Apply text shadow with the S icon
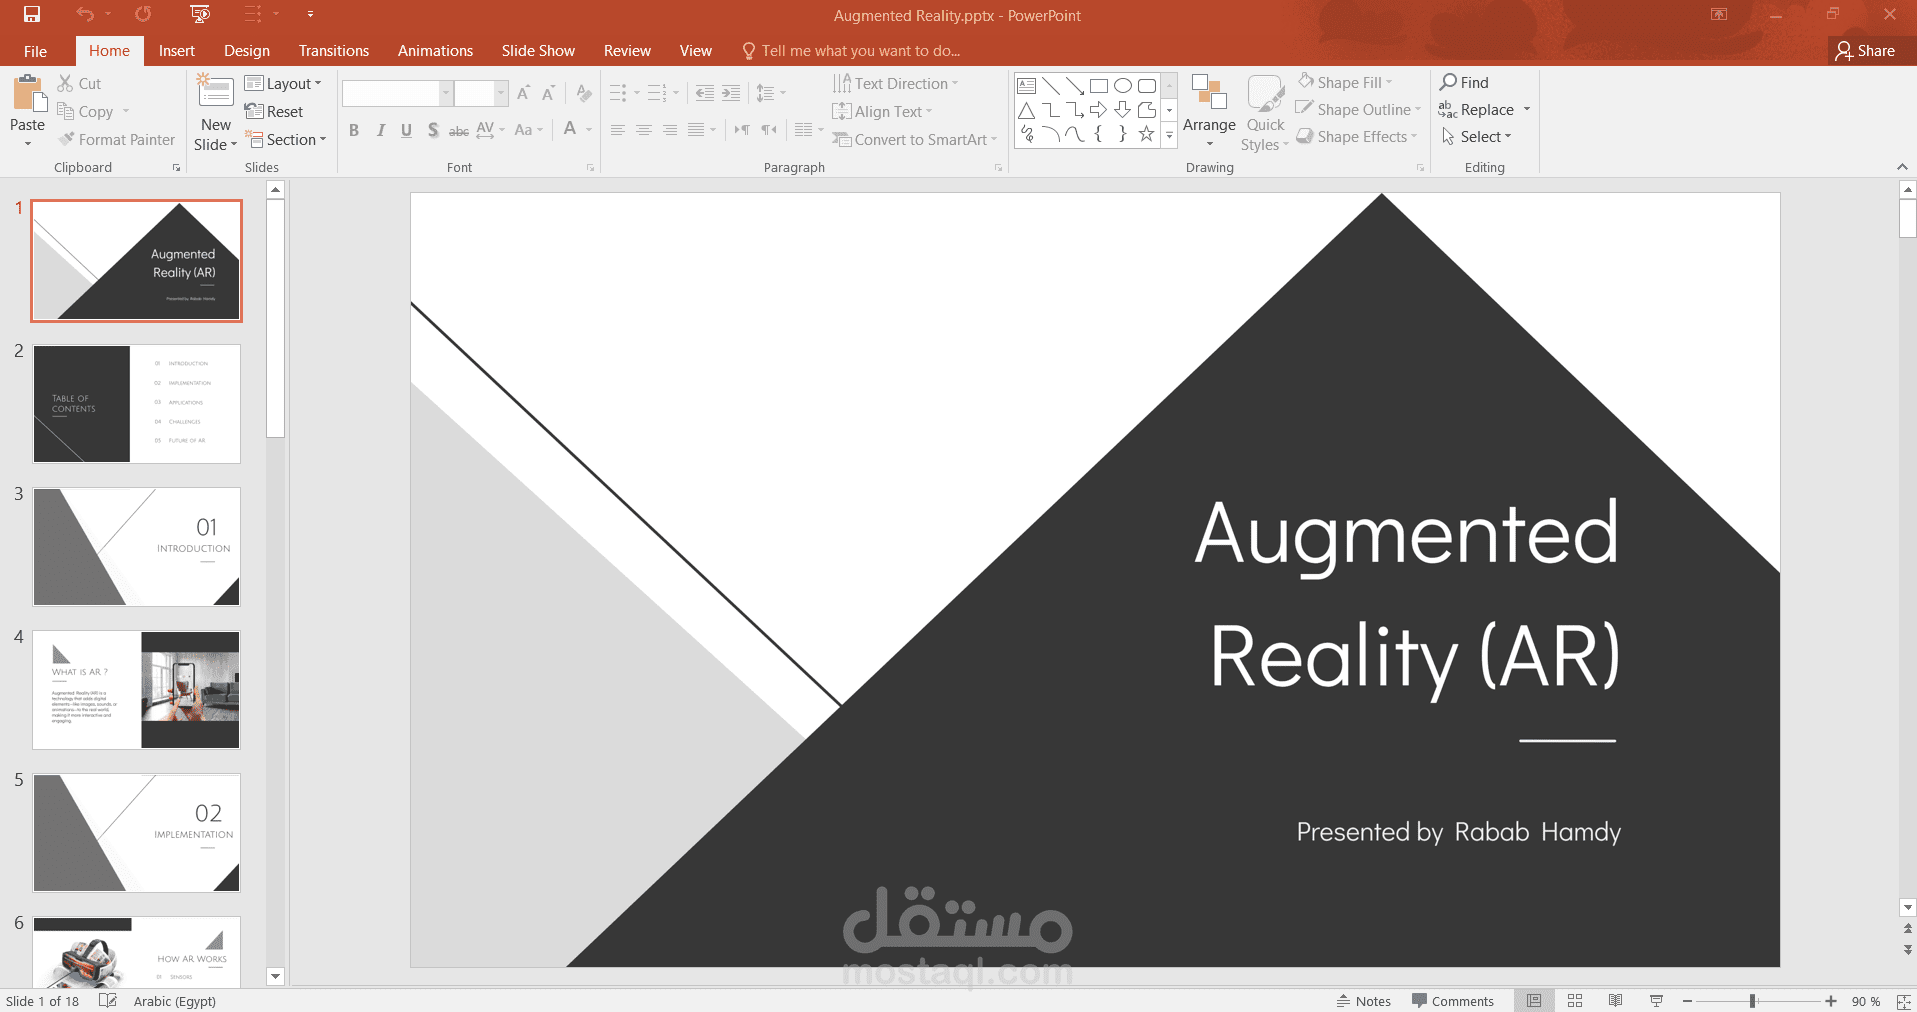1917x1012 pixels. pyautogui.click(x=432, y=130)
